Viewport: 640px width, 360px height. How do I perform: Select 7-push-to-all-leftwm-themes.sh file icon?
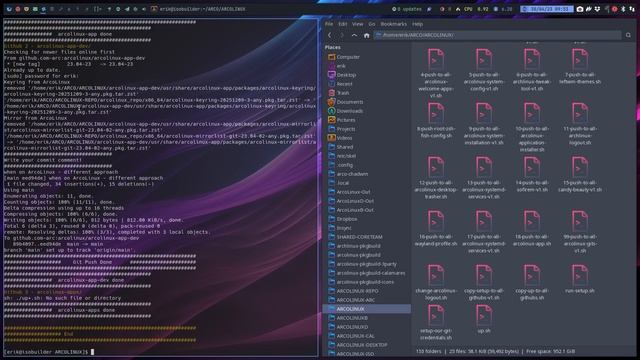[x=580, y=59]
